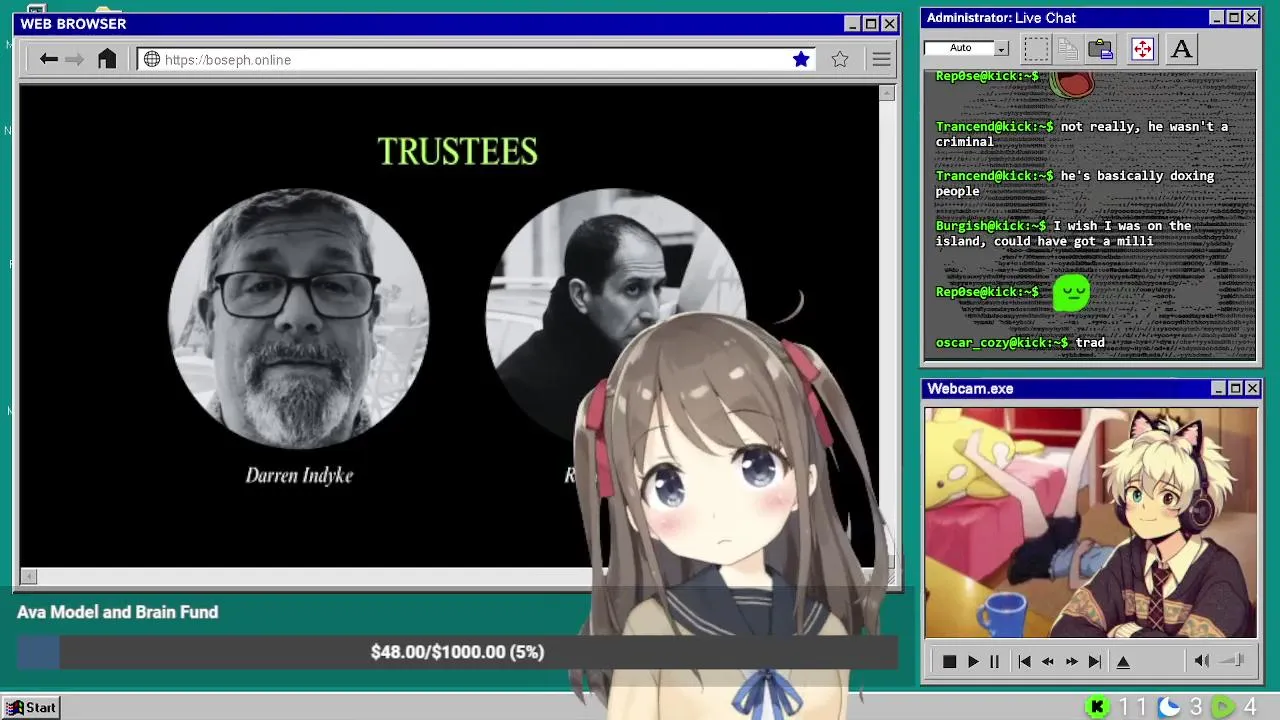
Task: Click oscar_cozy's 'trad' chat message
Action: coord(1020,342)
